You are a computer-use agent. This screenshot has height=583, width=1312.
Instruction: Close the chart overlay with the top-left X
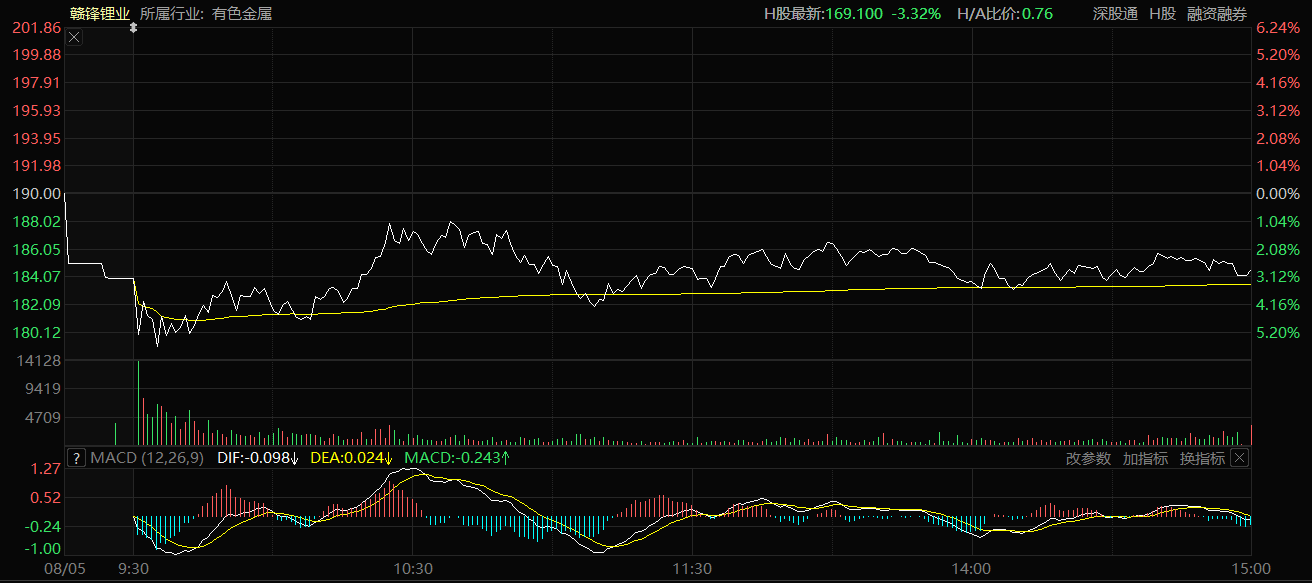pyautogui.click(x=74, y=37)
